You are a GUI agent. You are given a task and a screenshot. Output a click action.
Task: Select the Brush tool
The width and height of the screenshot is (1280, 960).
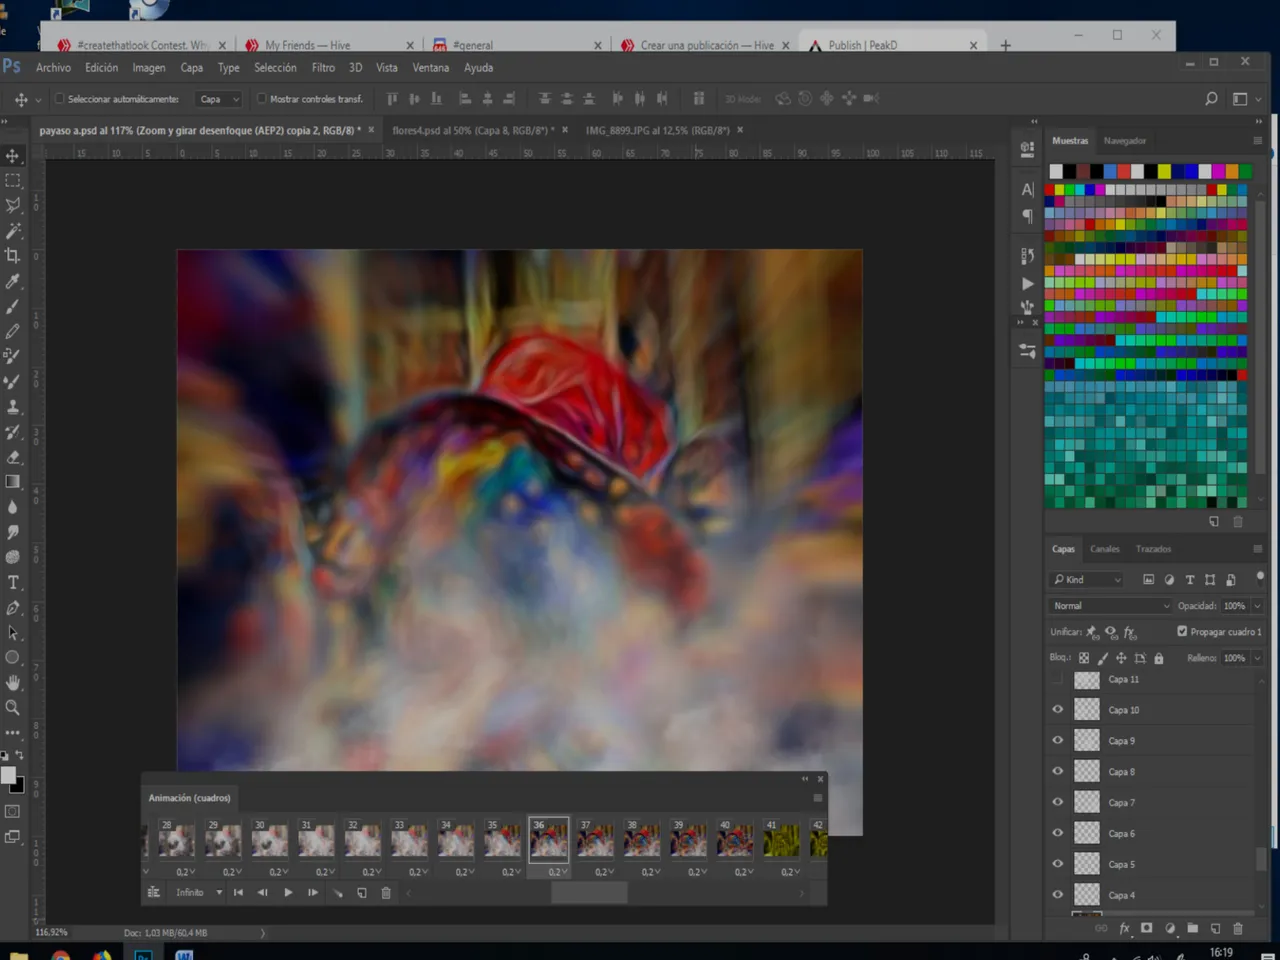[13, 306]
